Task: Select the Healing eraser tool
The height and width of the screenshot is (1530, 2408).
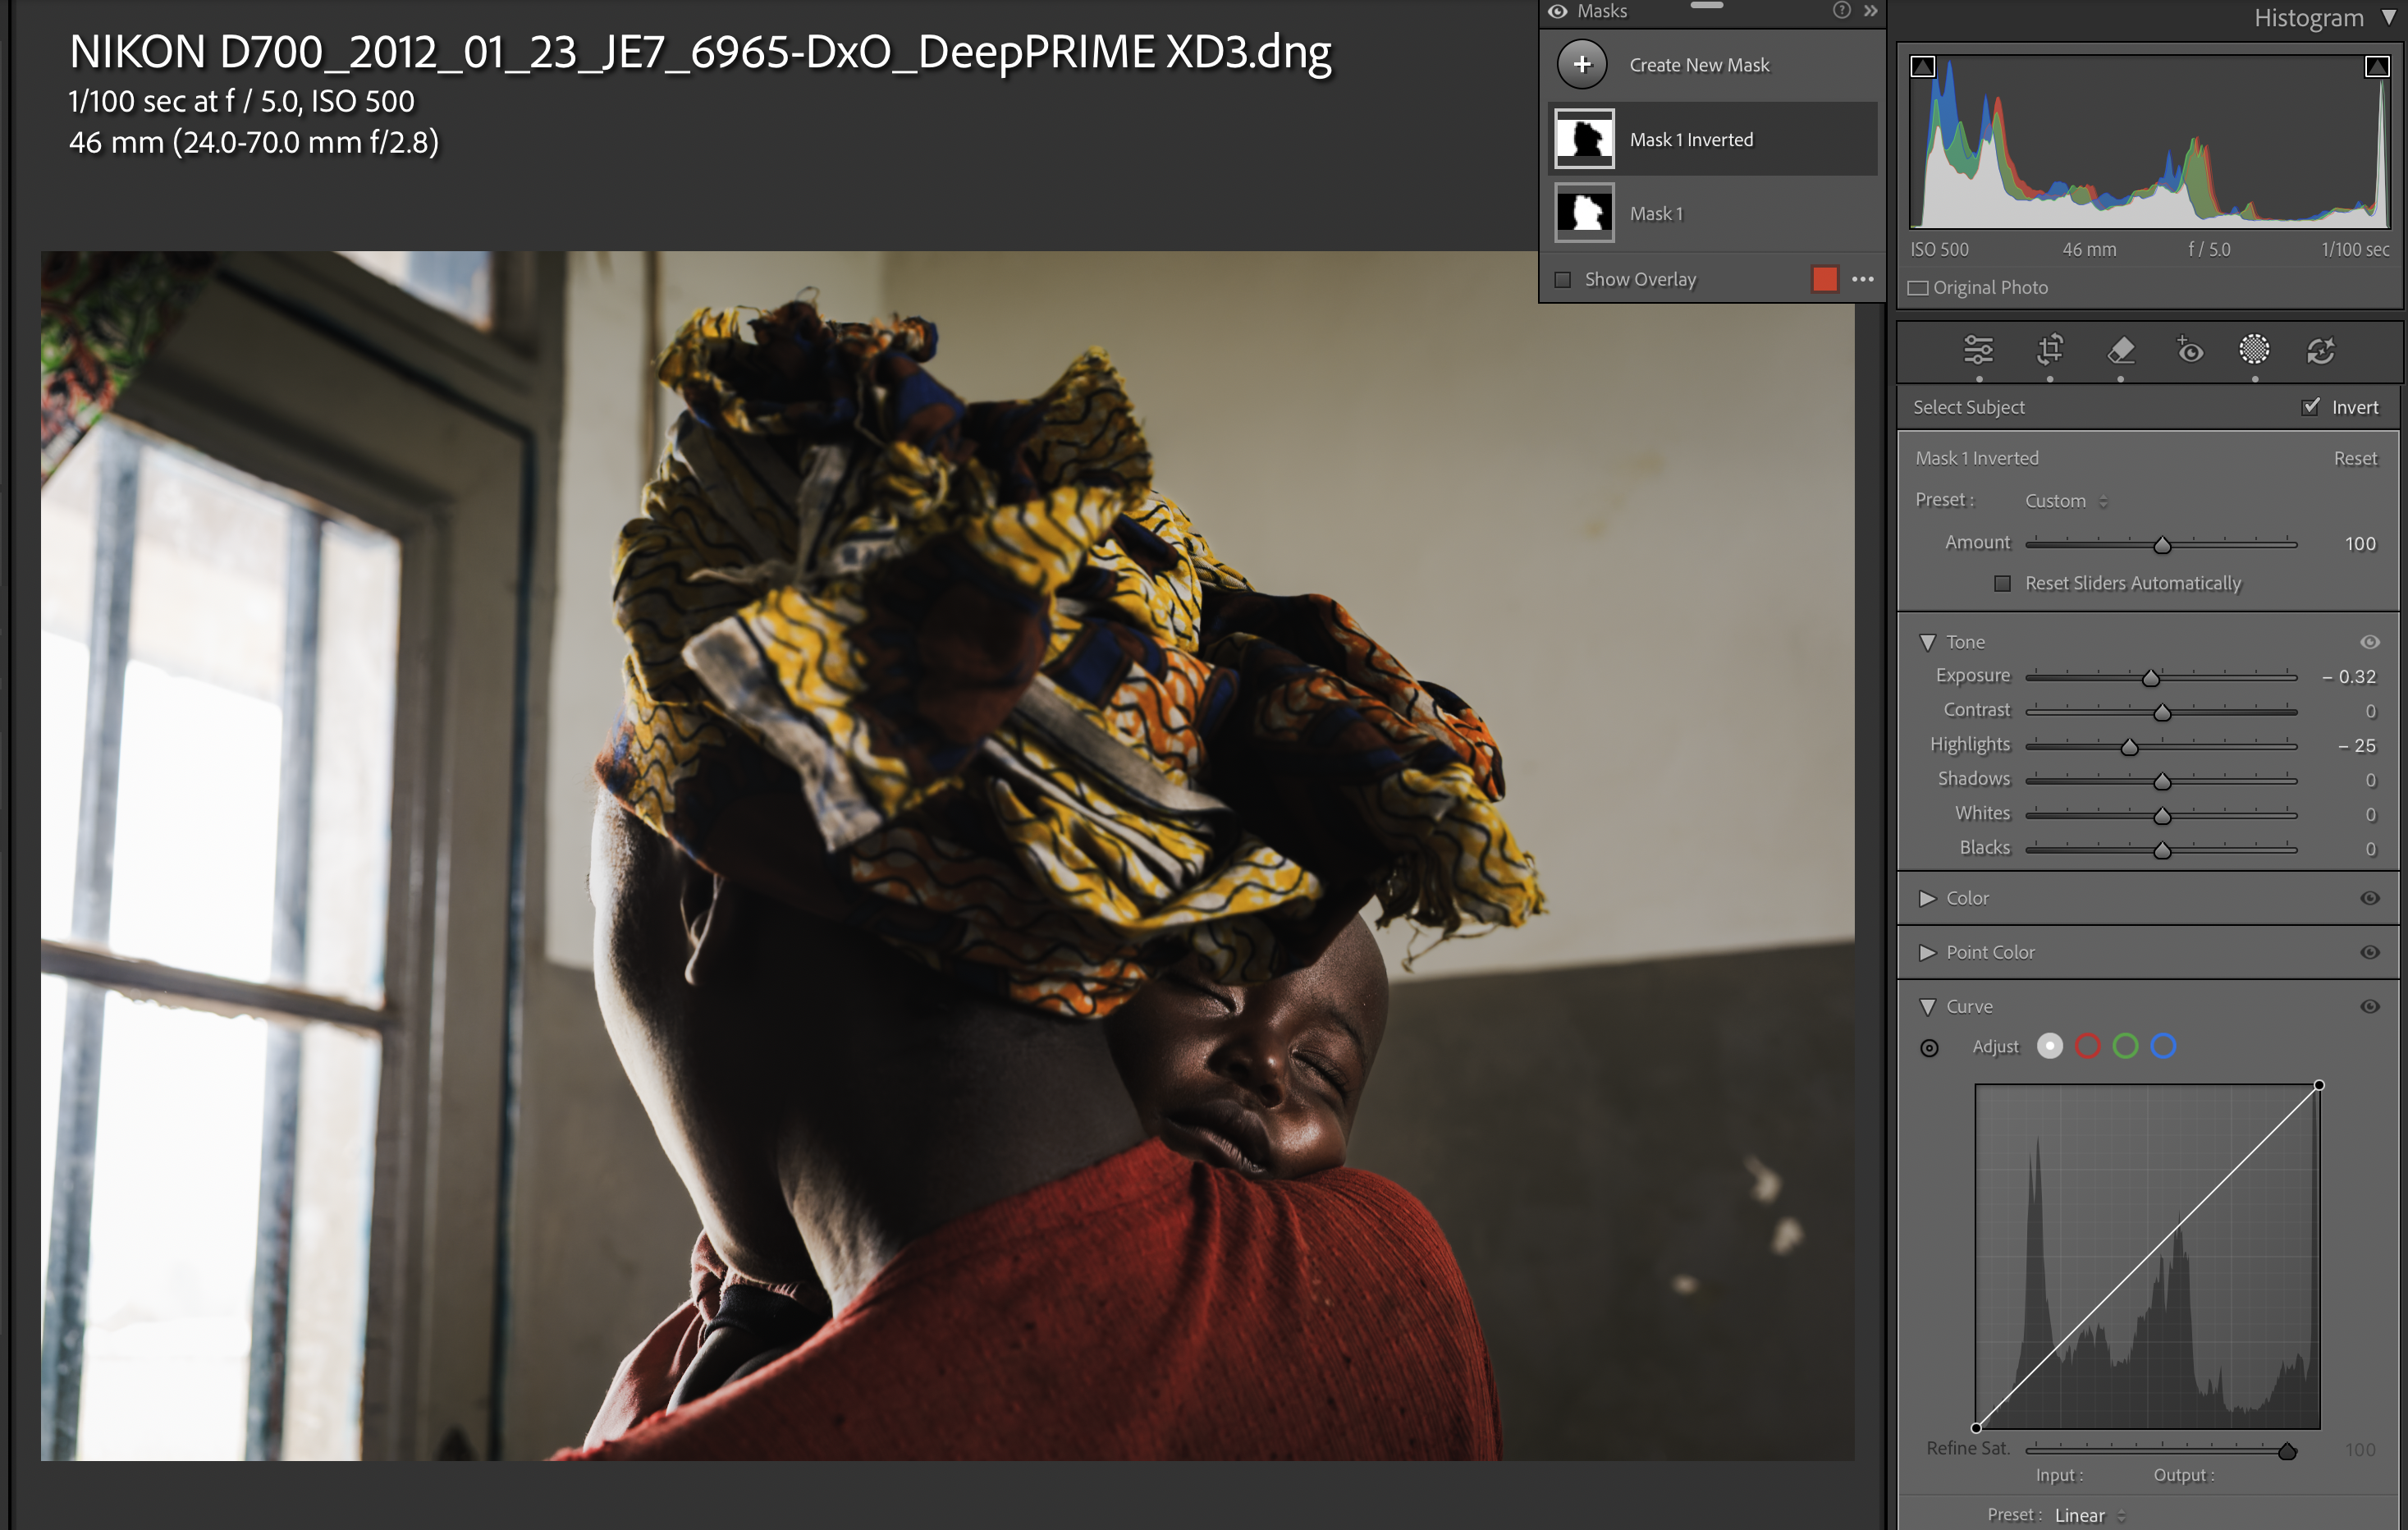Action: (2120, 350)
